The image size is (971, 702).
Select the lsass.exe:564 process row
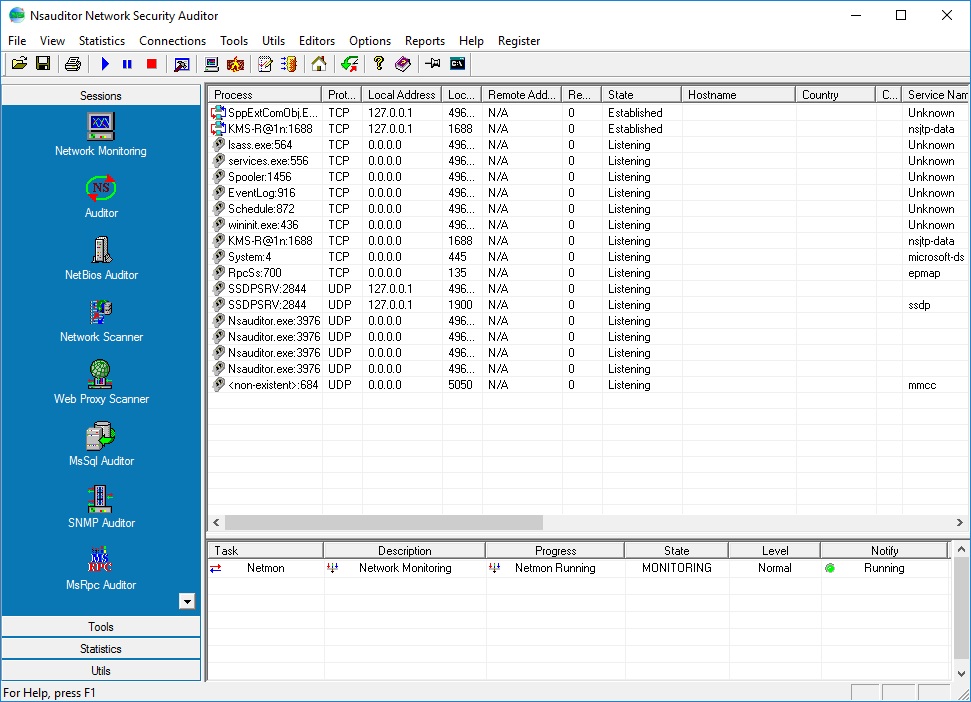588,145
